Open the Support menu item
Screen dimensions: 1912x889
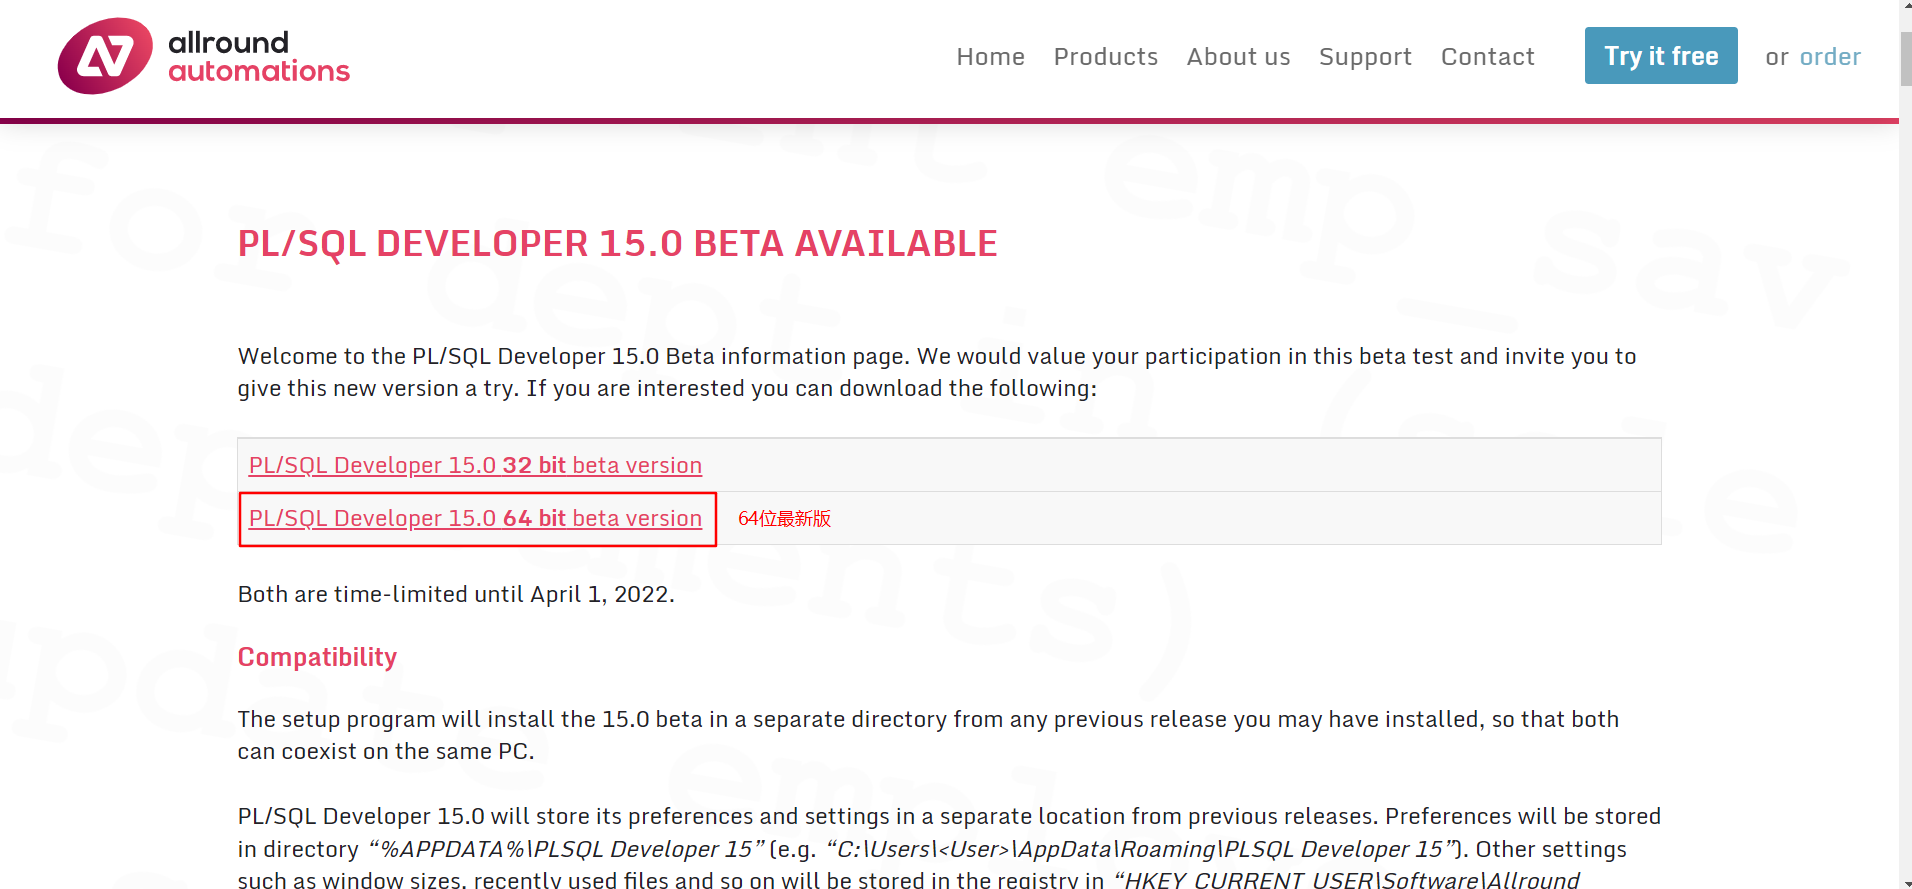[x=1365, y=57]
